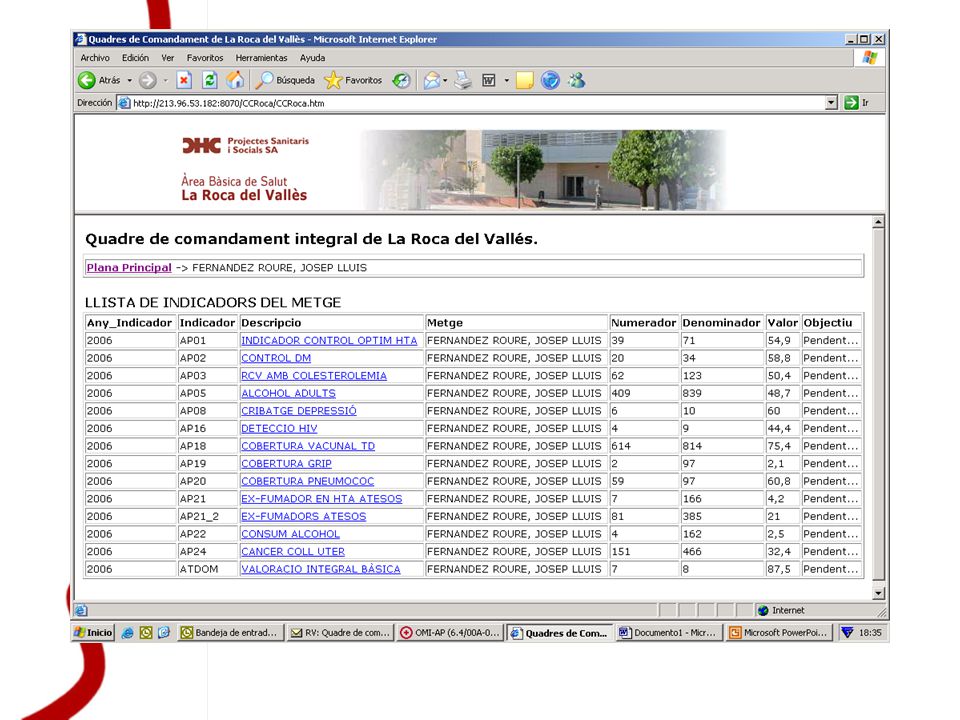Open the Edición menu

[135, 58]
